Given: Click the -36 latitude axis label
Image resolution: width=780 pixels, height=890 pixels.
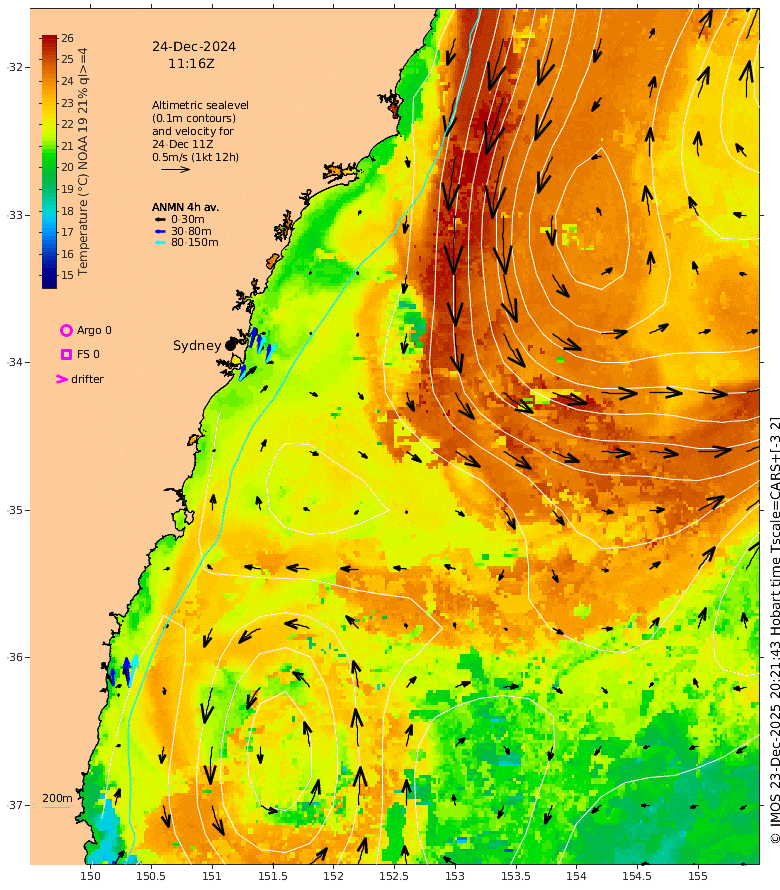Looking at the screenshot, I should tap(15, 657).
